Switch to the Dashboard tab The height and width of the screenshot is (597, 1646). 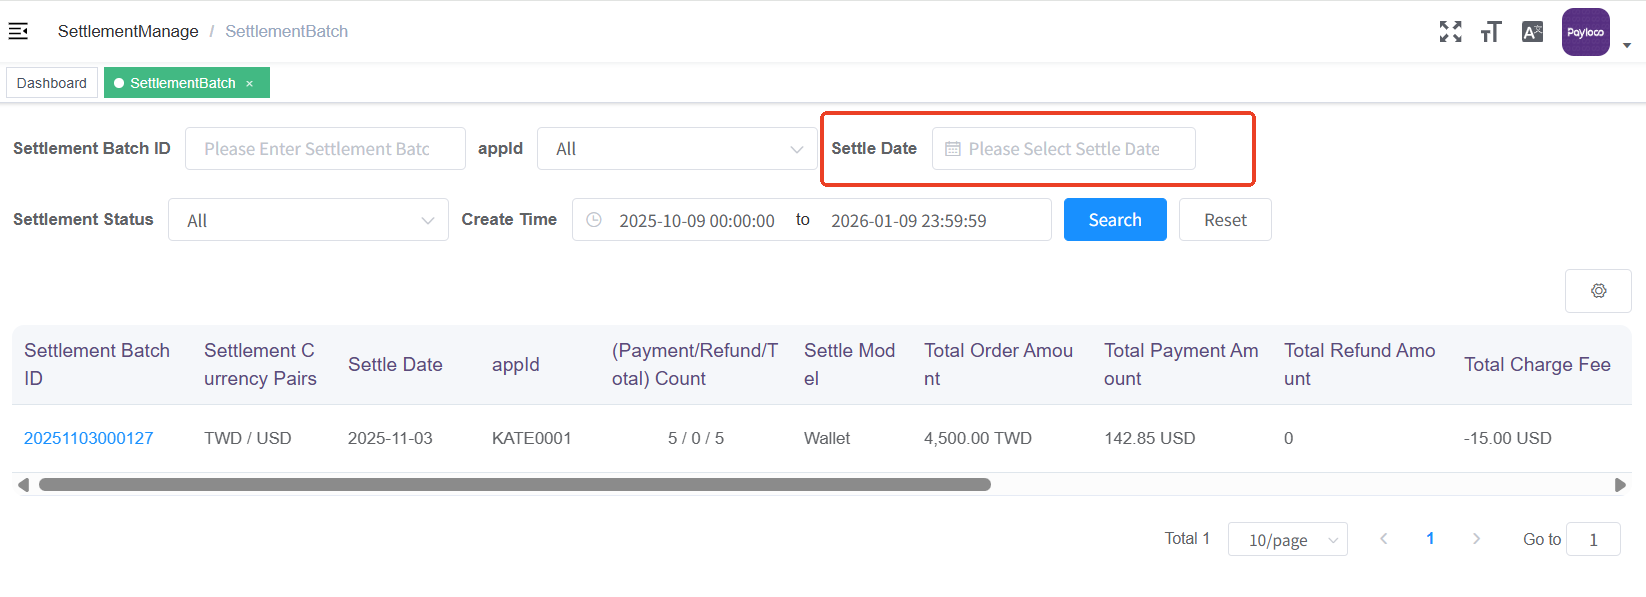[52, 83]
